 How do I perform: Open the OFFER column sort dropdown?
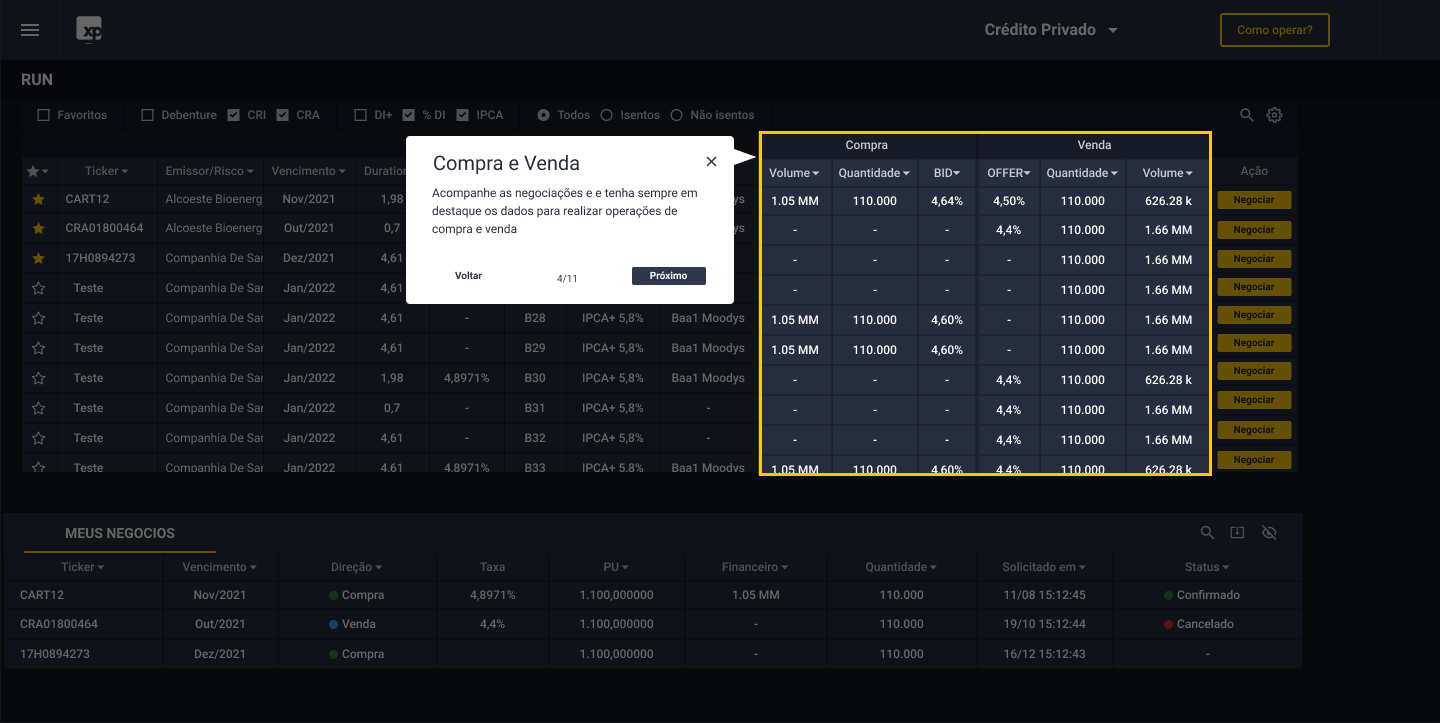click(1008, 173)
